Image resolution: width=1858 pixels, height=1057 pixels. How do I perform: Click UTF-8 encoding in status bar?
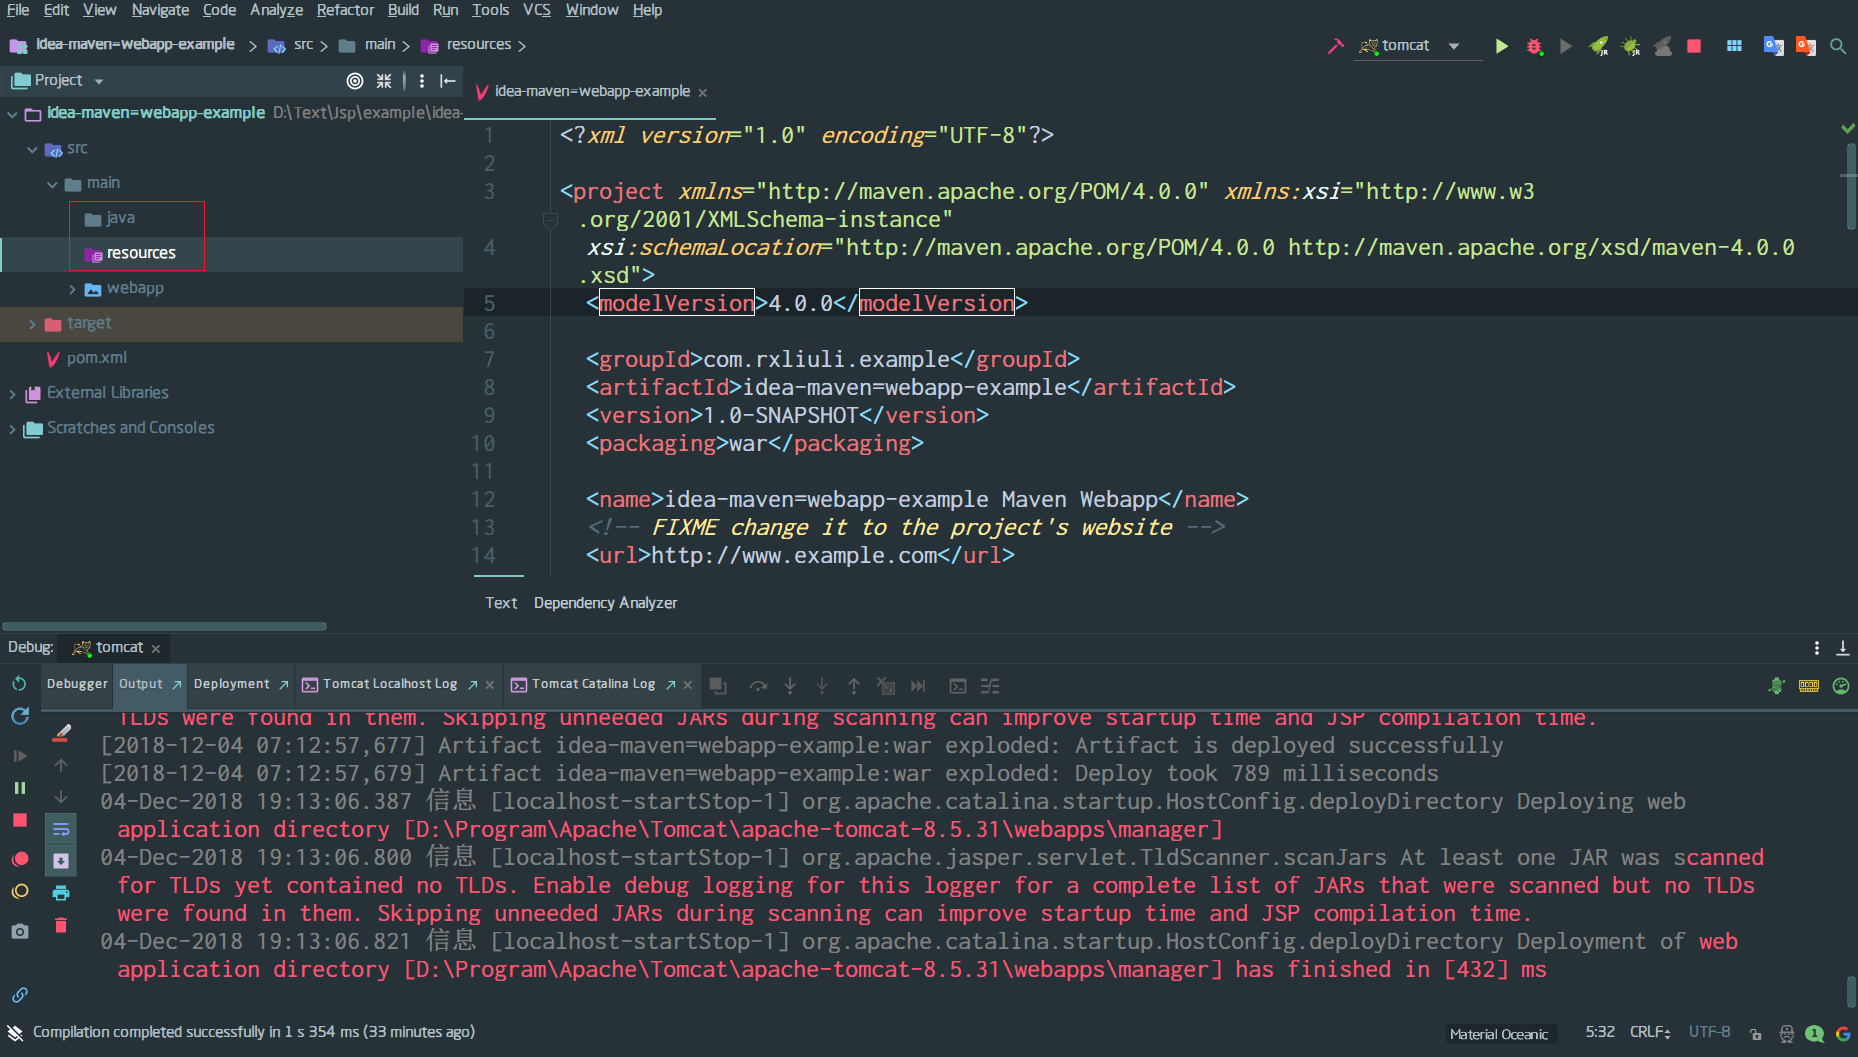coord(1709,1032)
